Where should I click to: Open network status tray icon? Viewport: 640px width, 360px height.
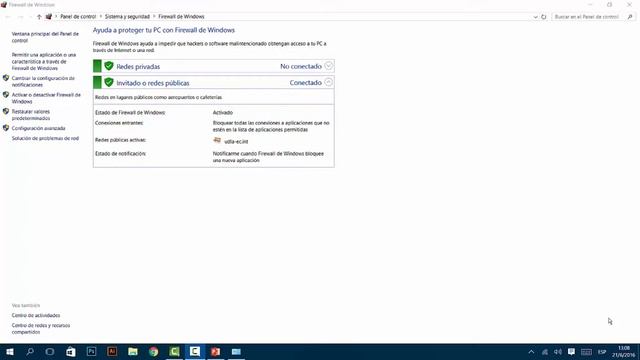544,352
